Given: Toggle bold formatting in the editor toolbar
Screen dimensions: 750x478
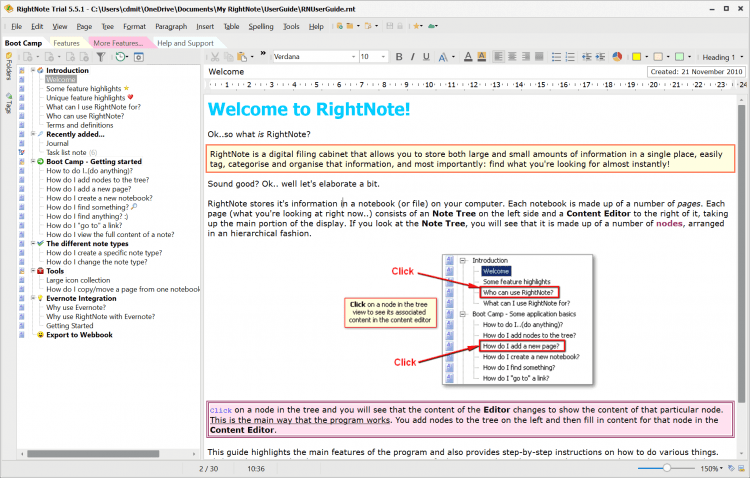Looking at the screenshot, I should pos(399,57).
